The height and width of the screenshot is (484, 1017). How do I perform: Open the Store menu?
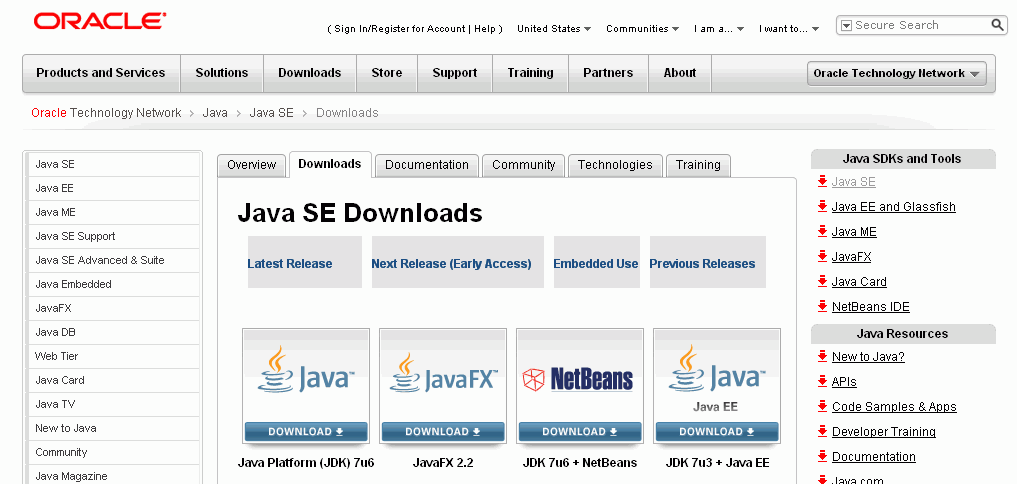pos(387,73)
